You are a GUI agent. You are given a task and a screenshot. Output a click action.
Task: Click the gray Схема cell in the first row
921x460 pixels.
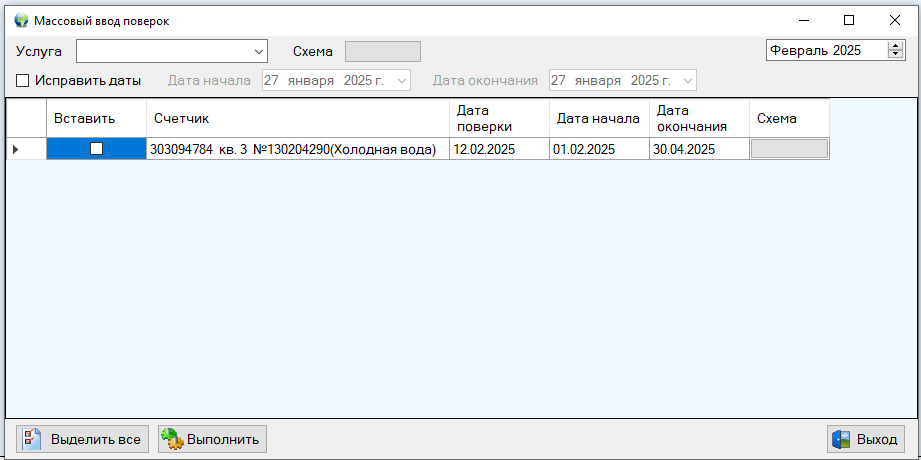[x=789, y=149]
